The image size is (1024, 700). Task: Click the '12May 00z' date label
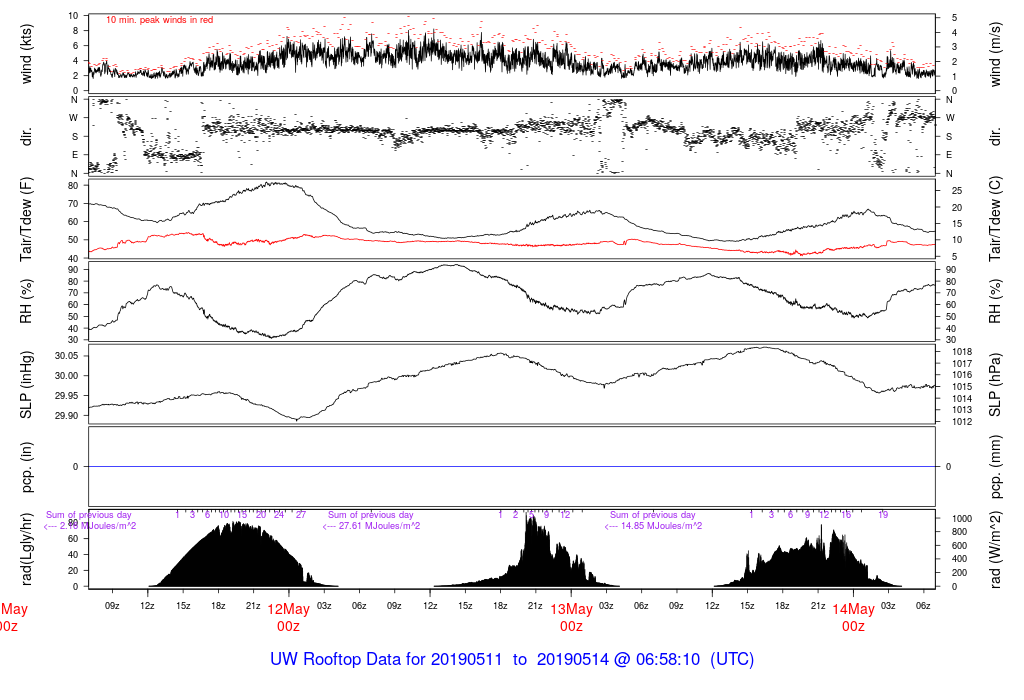(x=289, y=618)
